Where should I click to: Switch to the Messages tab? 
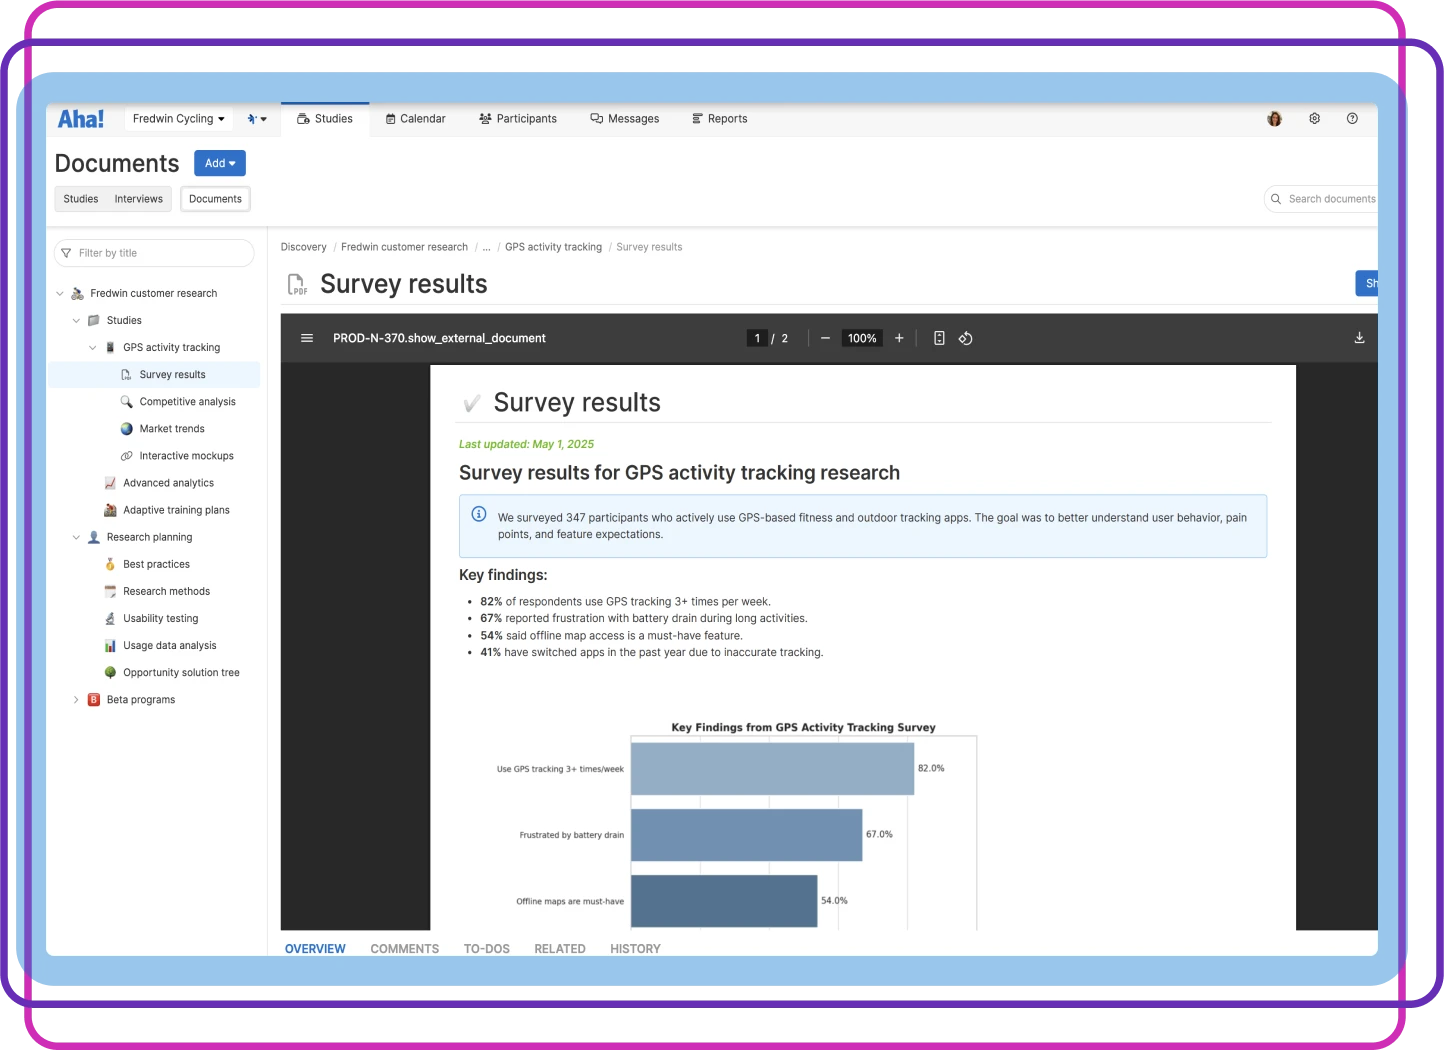(625, 119)
